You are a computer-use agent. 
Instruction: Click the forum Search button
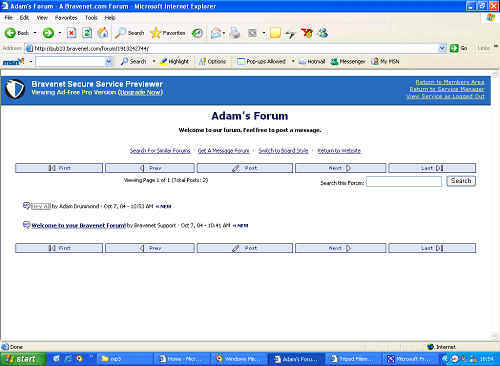461,181
